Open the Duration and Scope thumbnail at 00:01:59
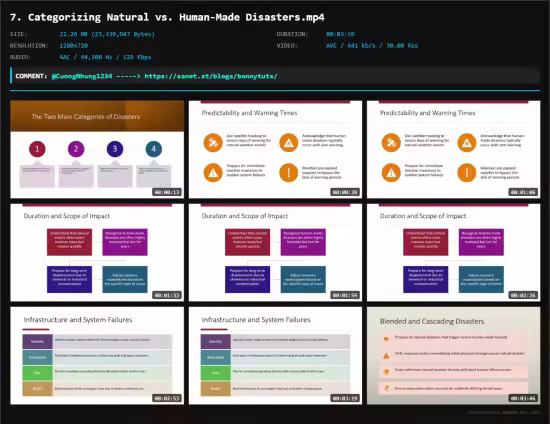Screen dimensions: 550x424 (275, 253)
